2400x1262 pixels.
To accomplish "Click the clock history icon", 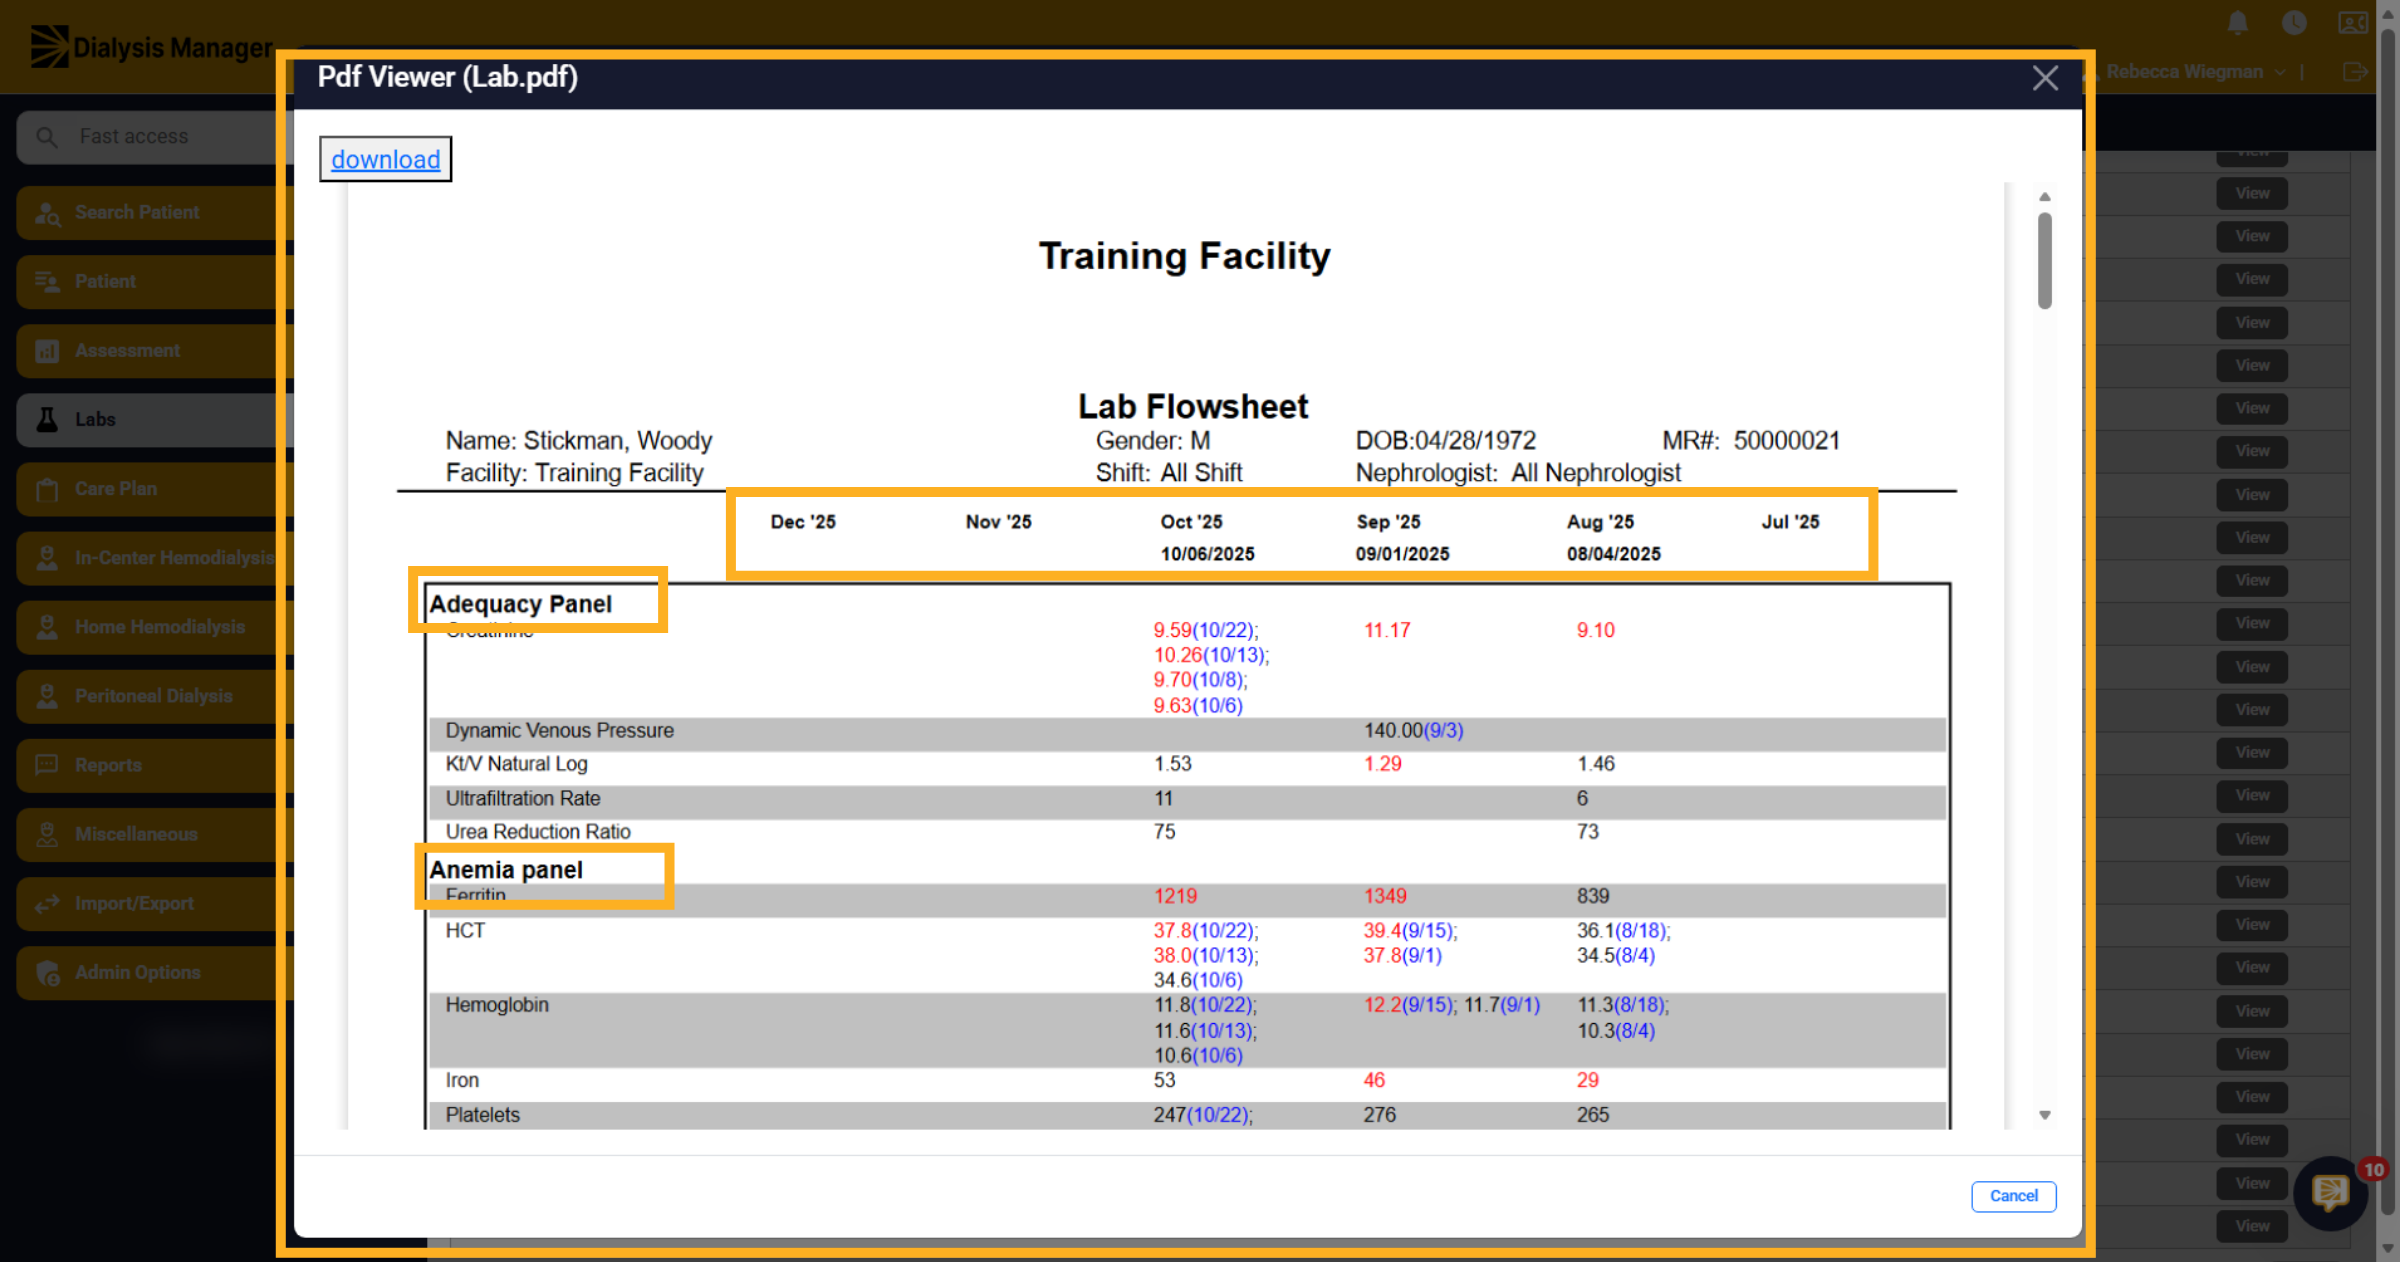I will 2294,23.
